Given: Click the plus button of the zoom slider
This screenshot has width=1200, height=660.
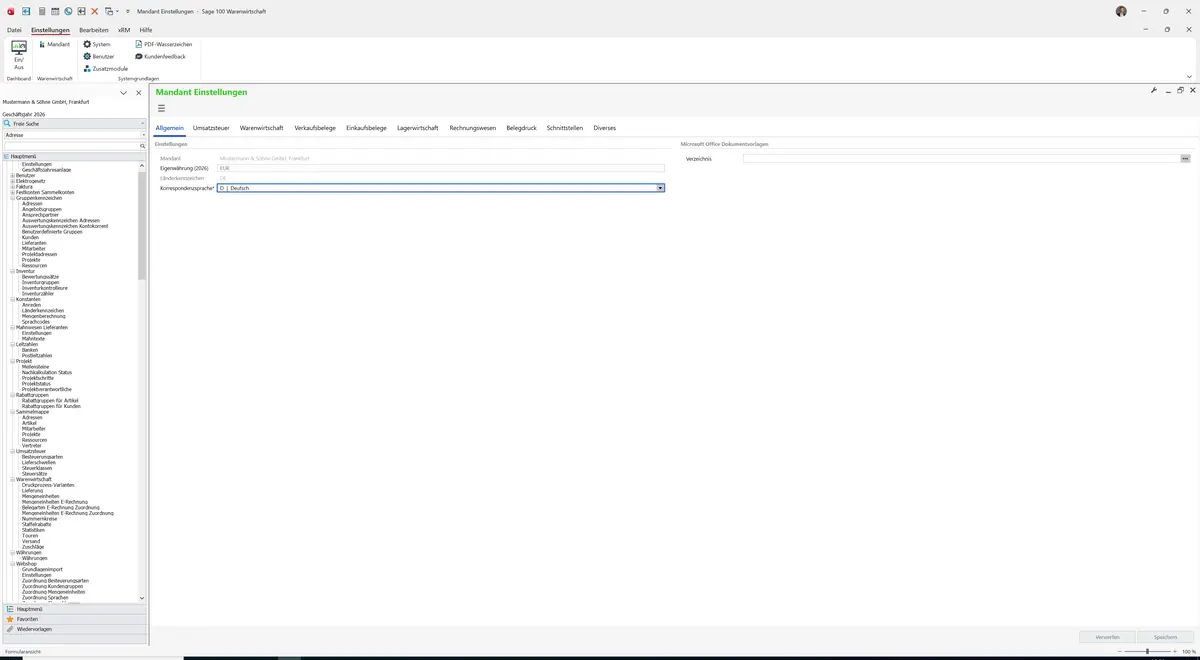Looking at the screenshot, I should [x=1174, y=651].
